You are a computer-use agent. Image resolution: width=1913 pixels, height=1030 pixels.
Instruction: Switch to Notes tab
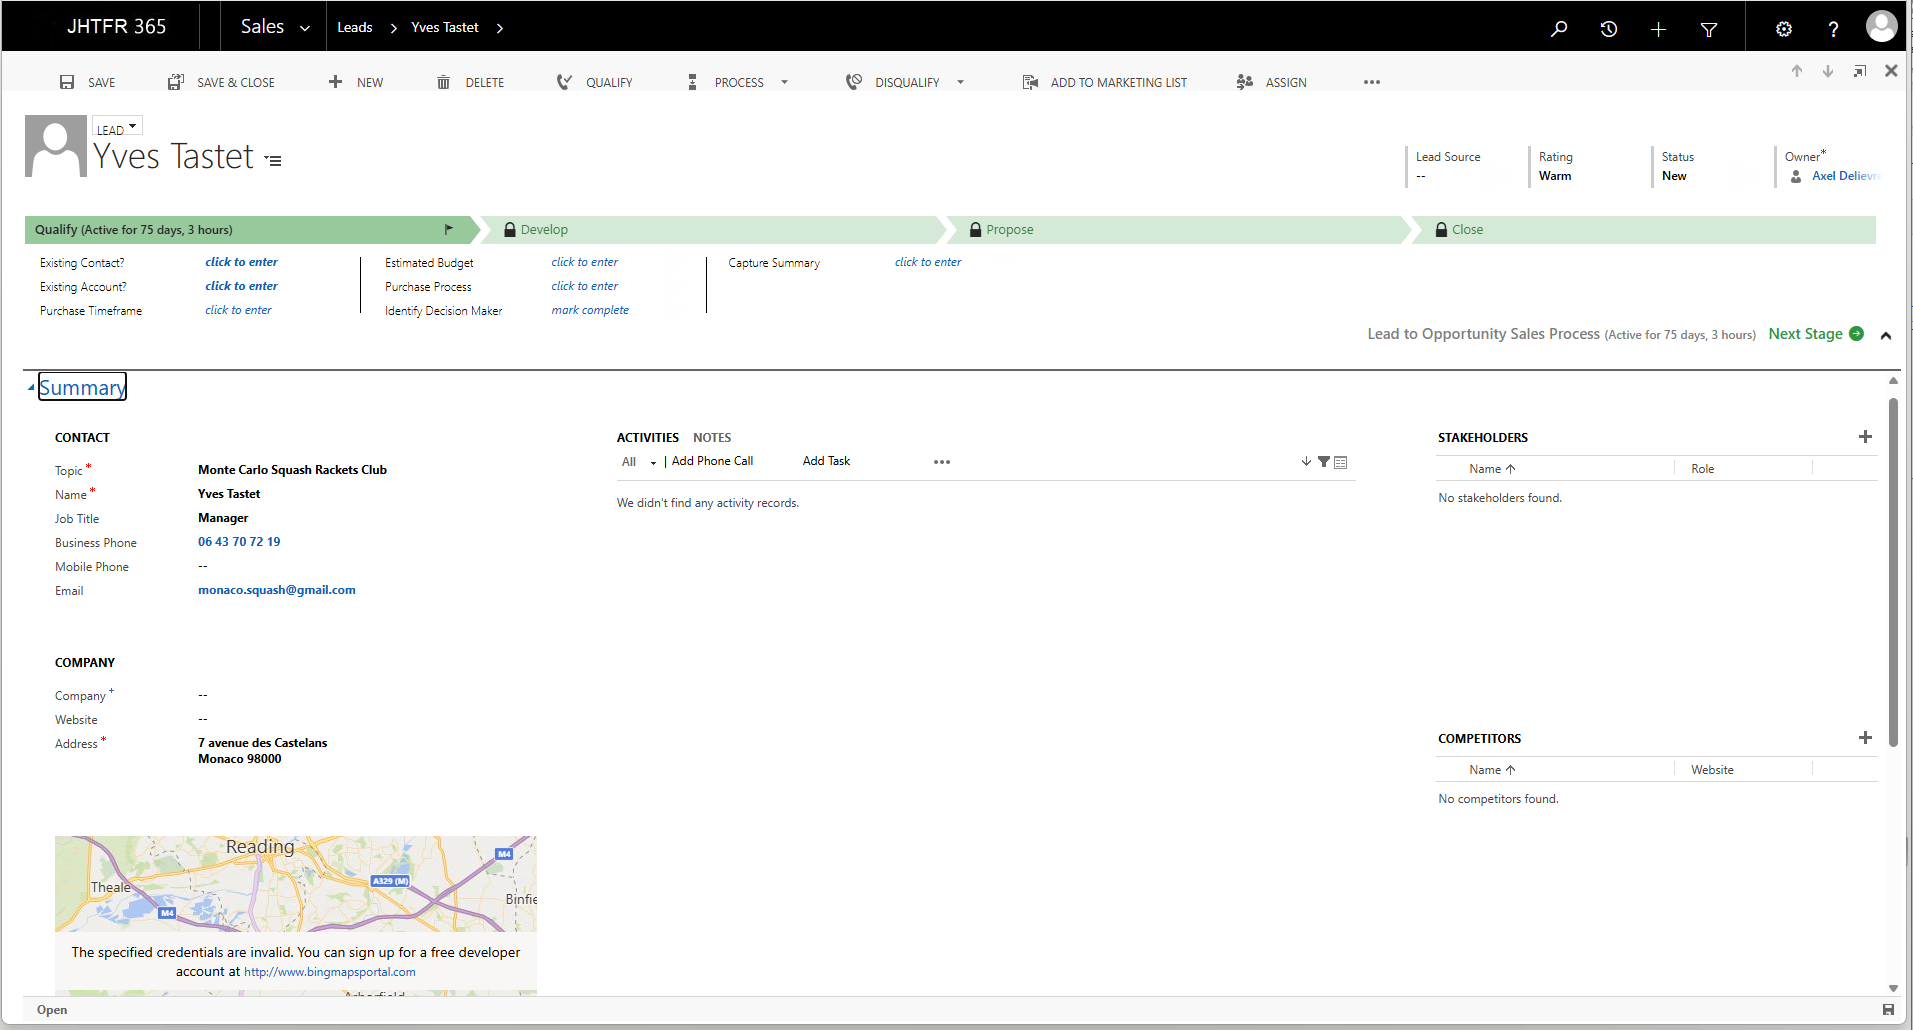point(712,438)
